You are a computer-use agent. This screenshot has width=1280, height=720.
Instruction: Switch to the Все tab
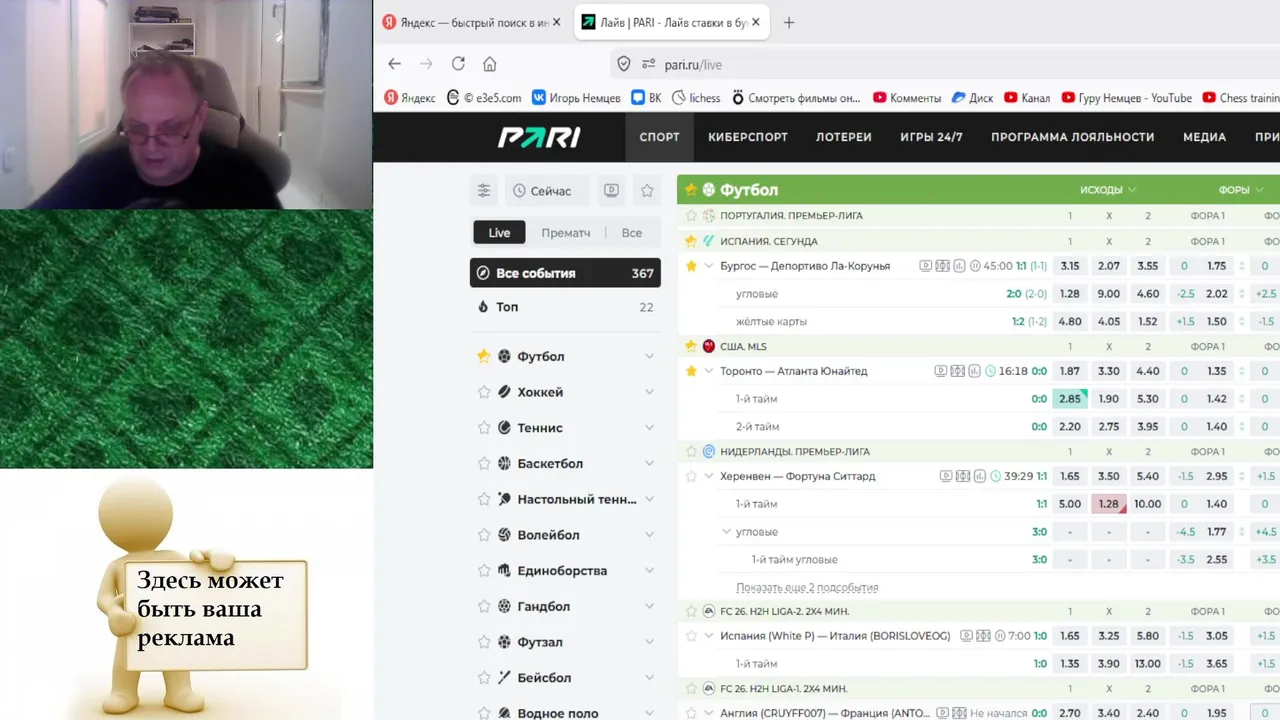coord(632,232)
